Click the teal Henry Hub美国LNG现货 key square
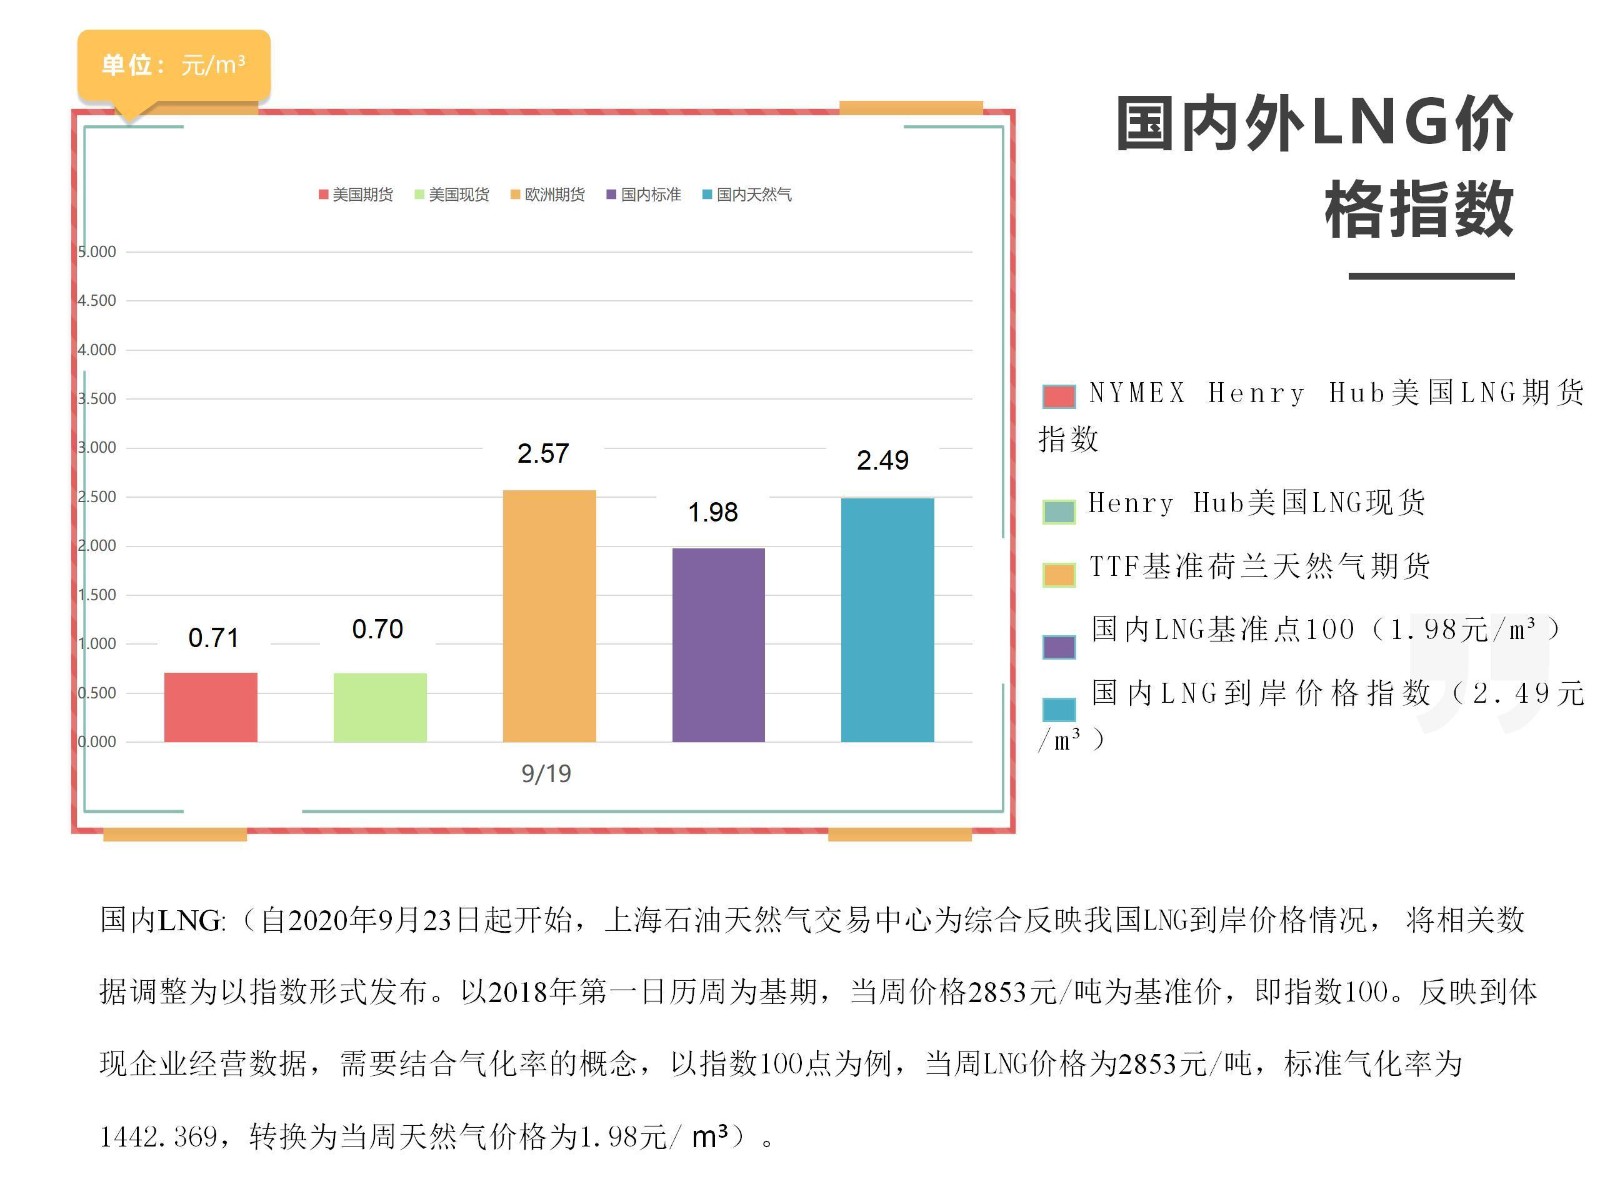 (x=1059, y=512)
